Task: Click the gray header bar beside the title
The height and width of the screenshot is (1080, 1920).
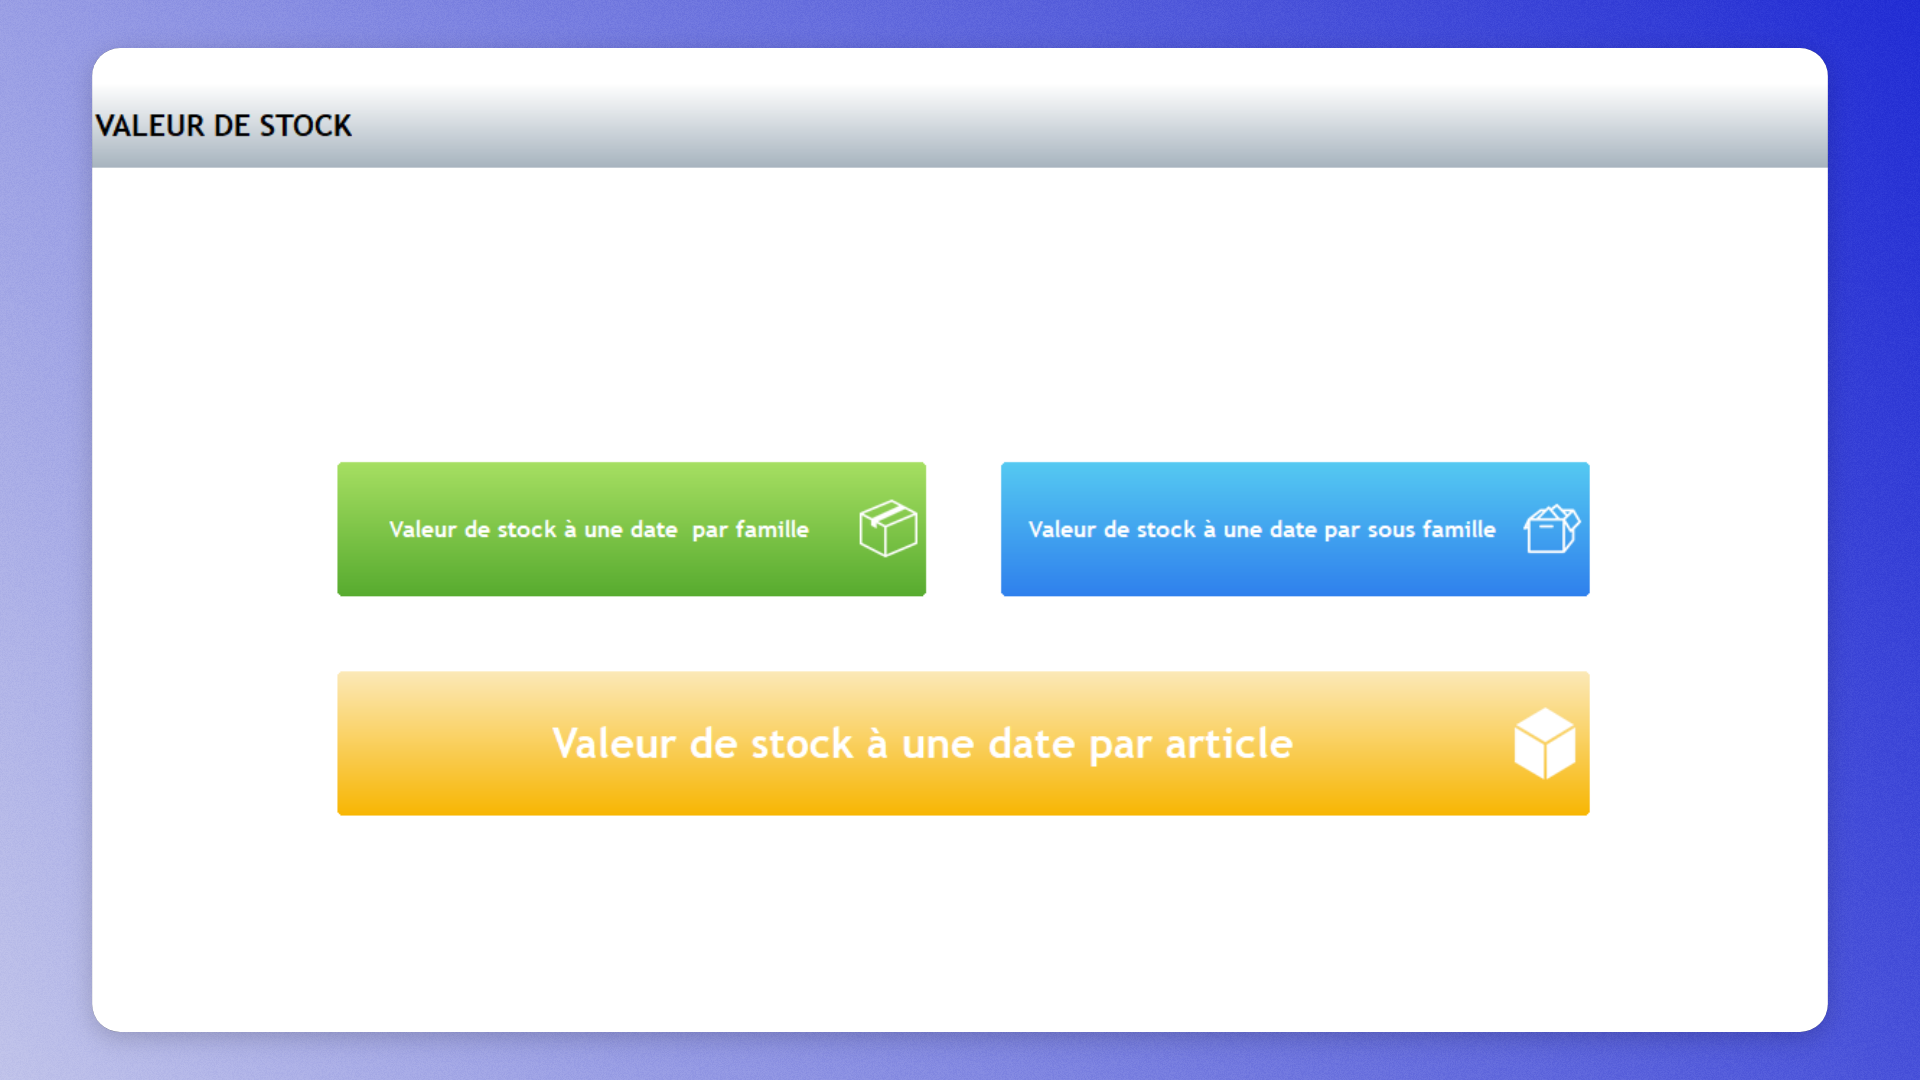Action: pyautogui.click(x=1090, y=125)
